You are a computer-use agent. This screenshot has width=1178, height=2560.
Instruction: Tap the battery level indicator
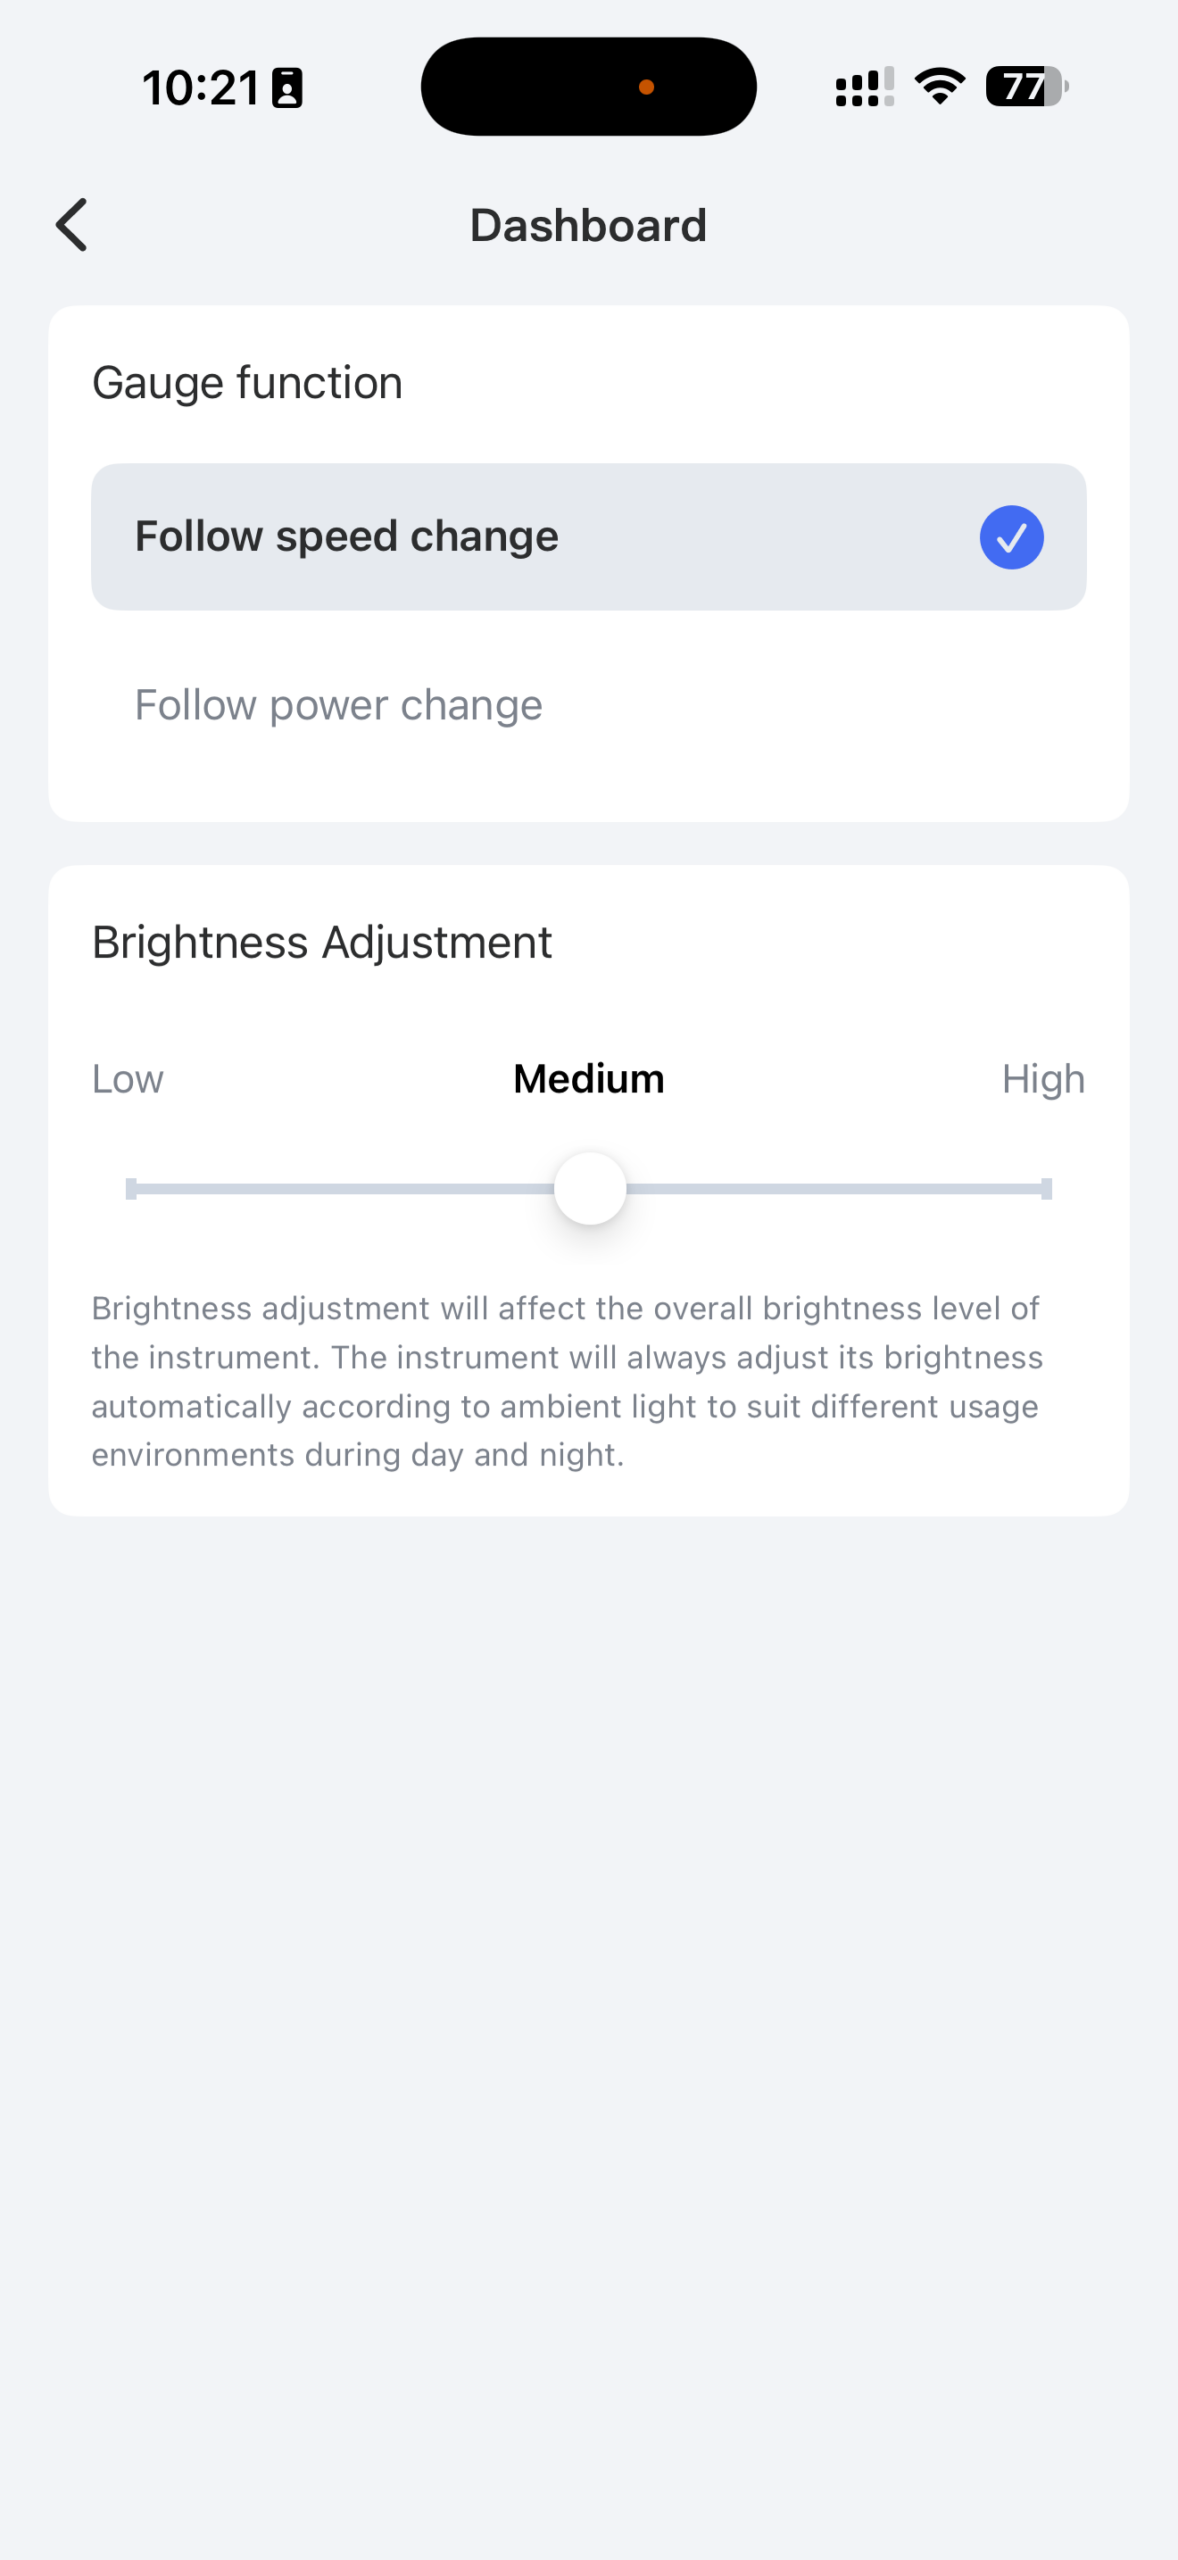click(1026, 87)
